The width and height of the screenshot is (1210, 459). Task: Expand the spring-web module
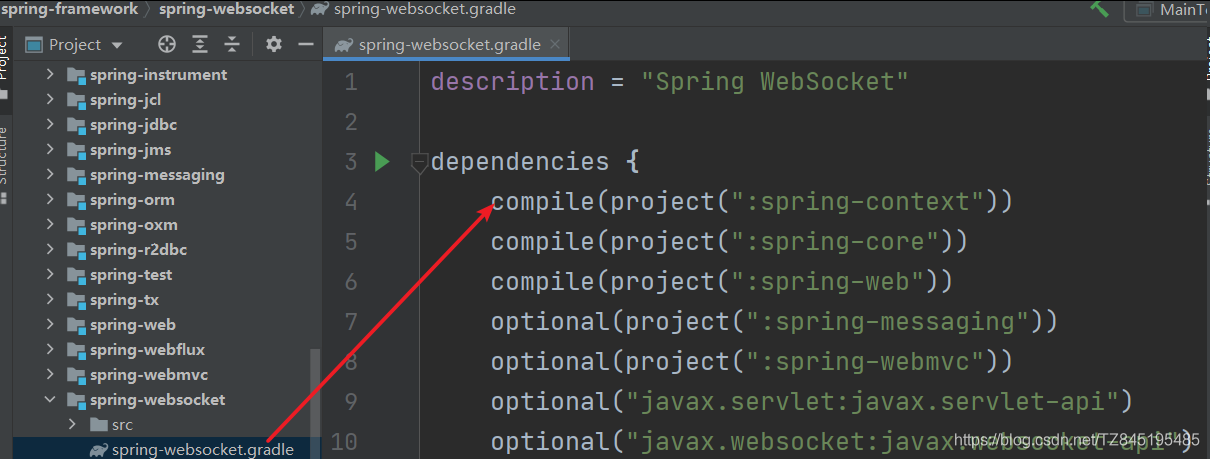tap(50, 325)
